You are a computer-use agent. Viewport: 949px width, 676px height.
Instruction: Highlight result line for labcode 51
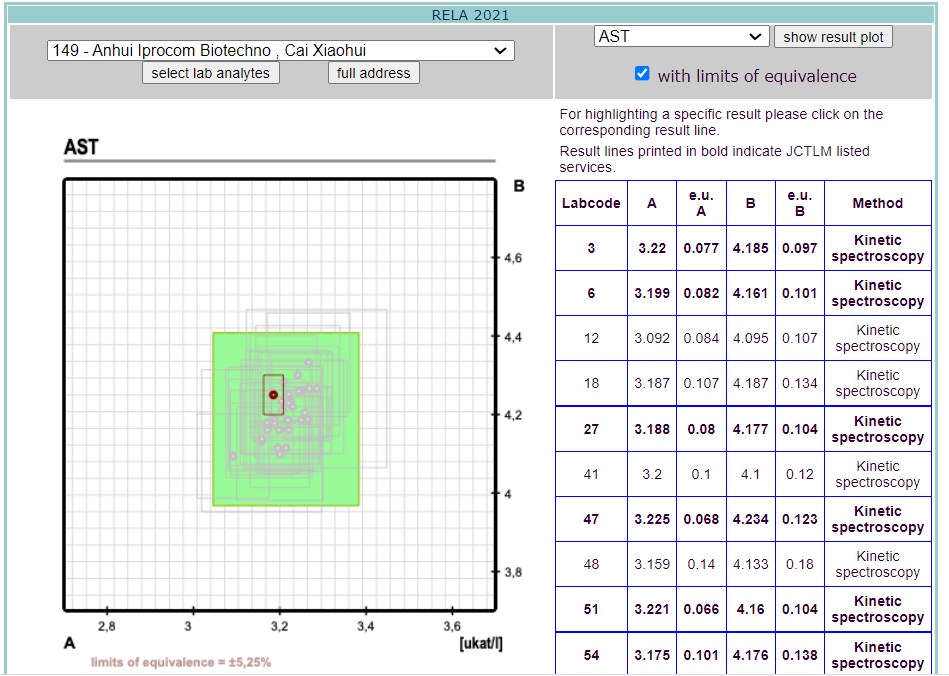tap(591, 609)
